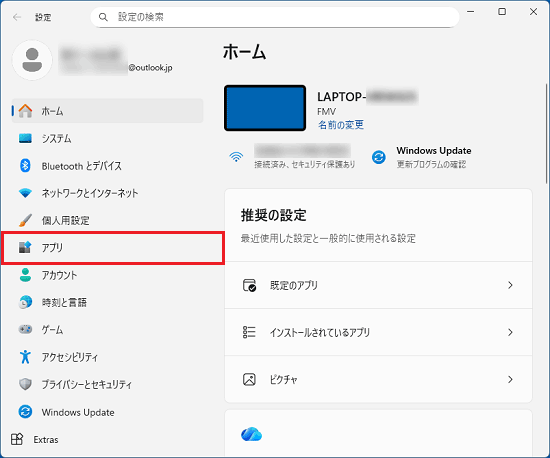Close the Settings window
Image resolution: width=550 pixels, height=458 pixels.
(x=534, y=12)
